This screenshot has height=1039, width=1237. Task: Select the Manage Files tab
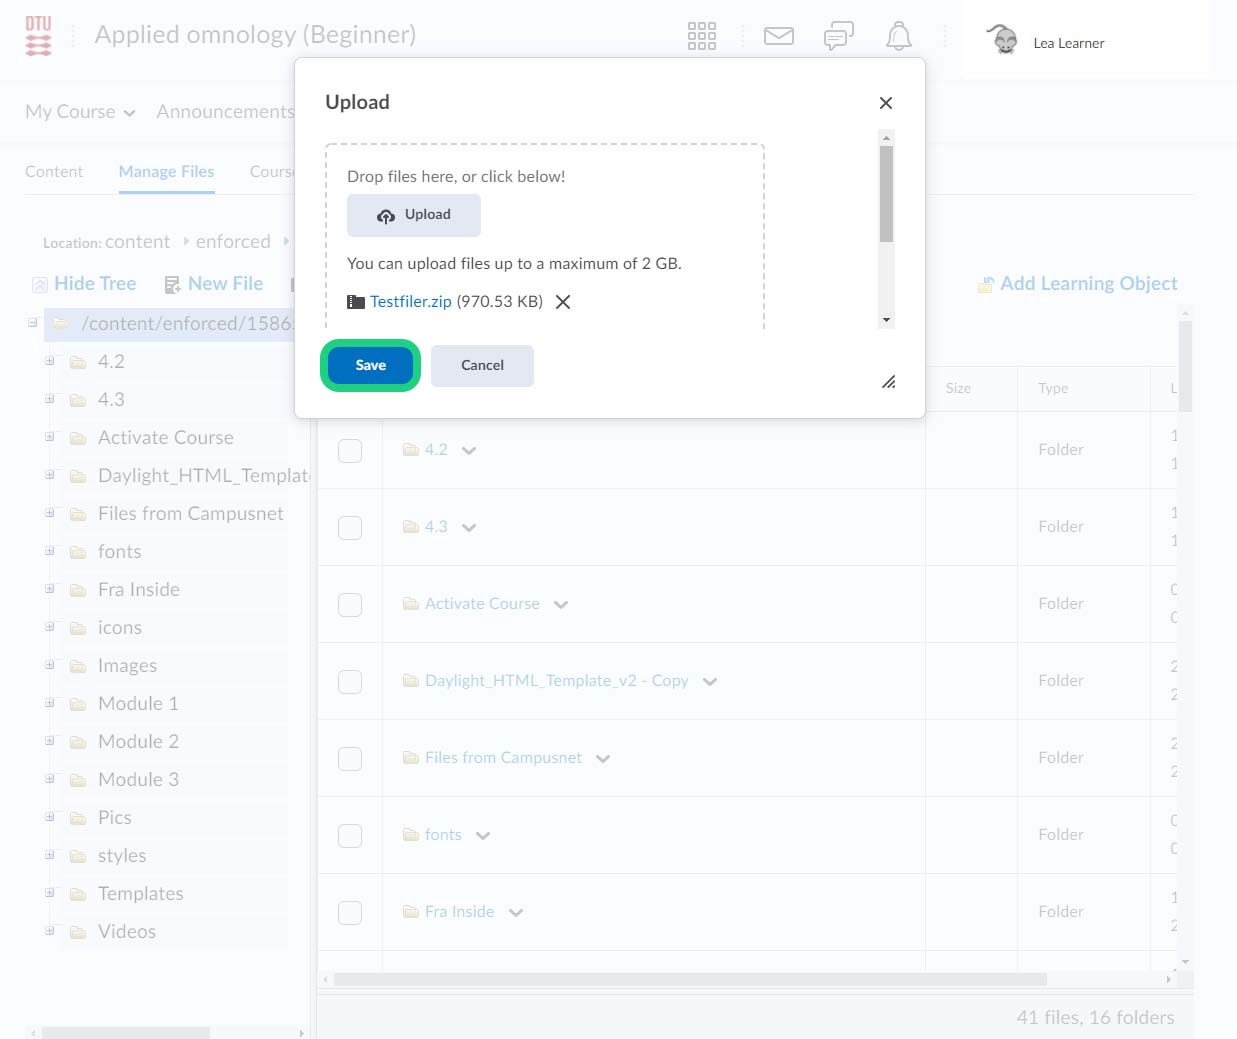pyautogui.click(x=166, y=172)
